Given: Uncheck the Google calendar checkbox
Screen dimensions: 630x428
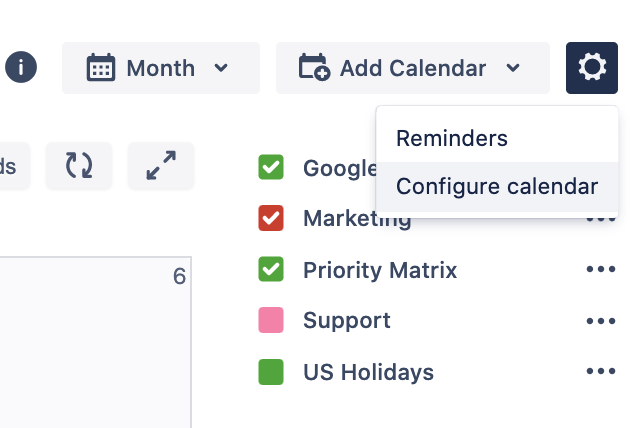Looking at the screenshot, I should [271, 168].
